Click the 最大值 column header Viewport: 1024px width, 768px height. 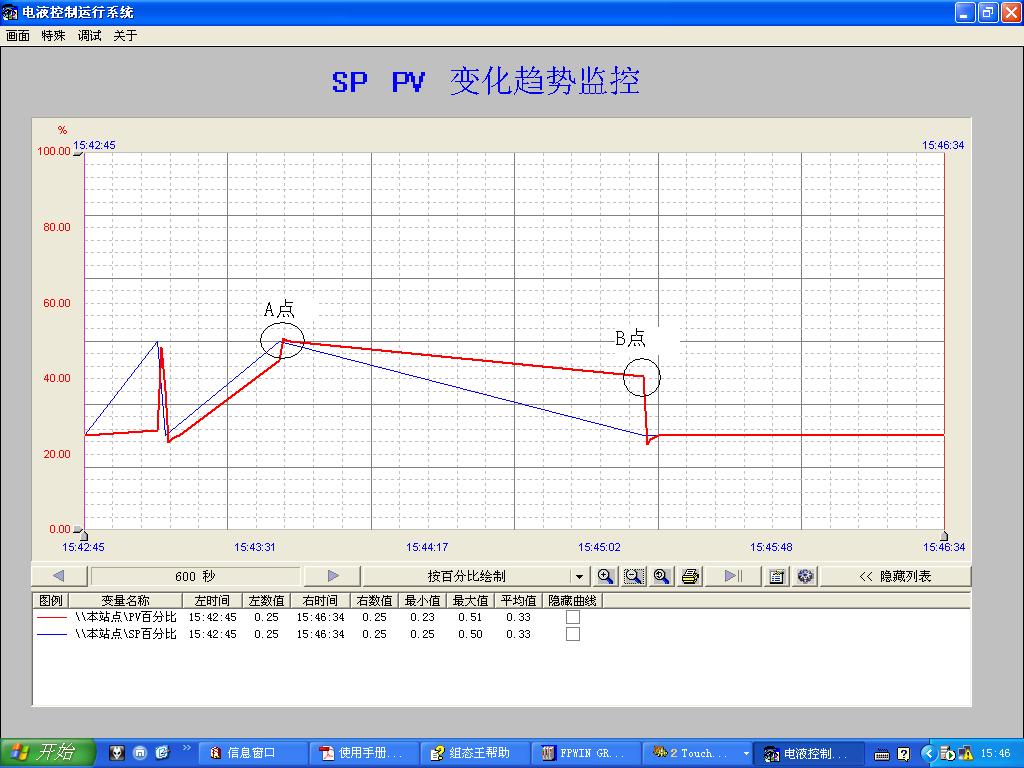click(470, 600)
